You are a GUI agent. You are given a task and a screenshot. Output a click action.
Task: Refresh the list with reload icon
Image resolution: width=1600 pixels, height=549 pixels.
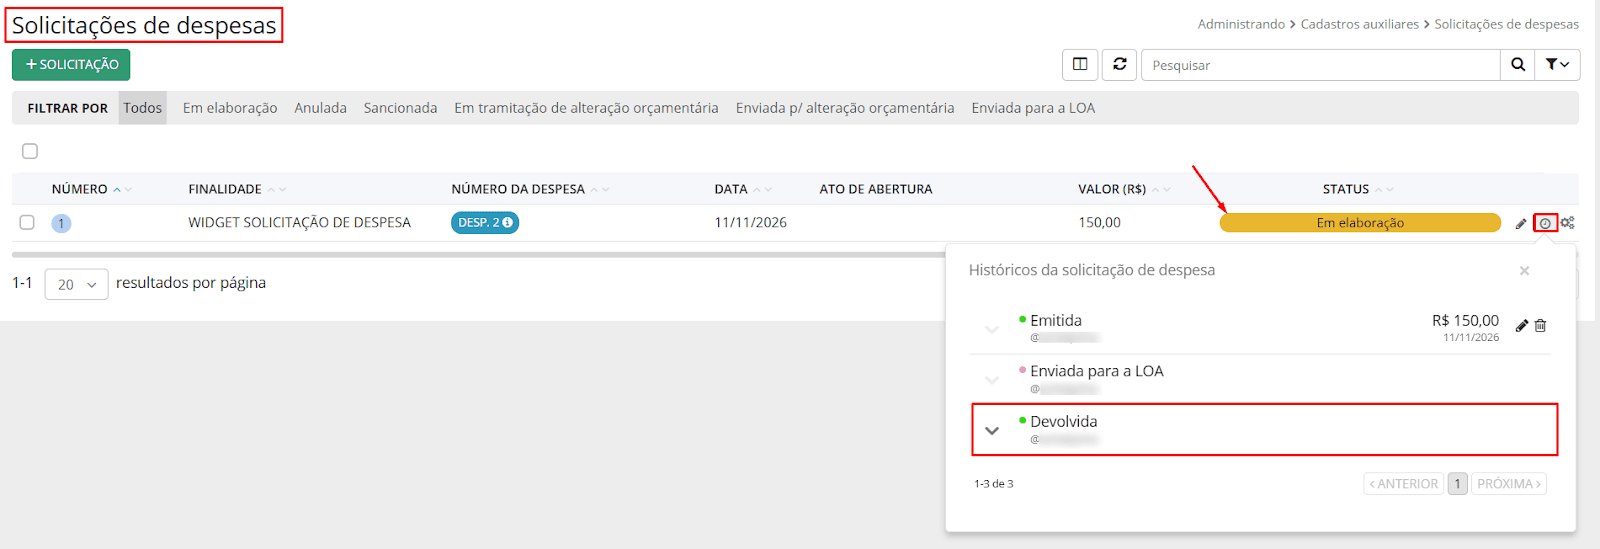pos(1120,65)
